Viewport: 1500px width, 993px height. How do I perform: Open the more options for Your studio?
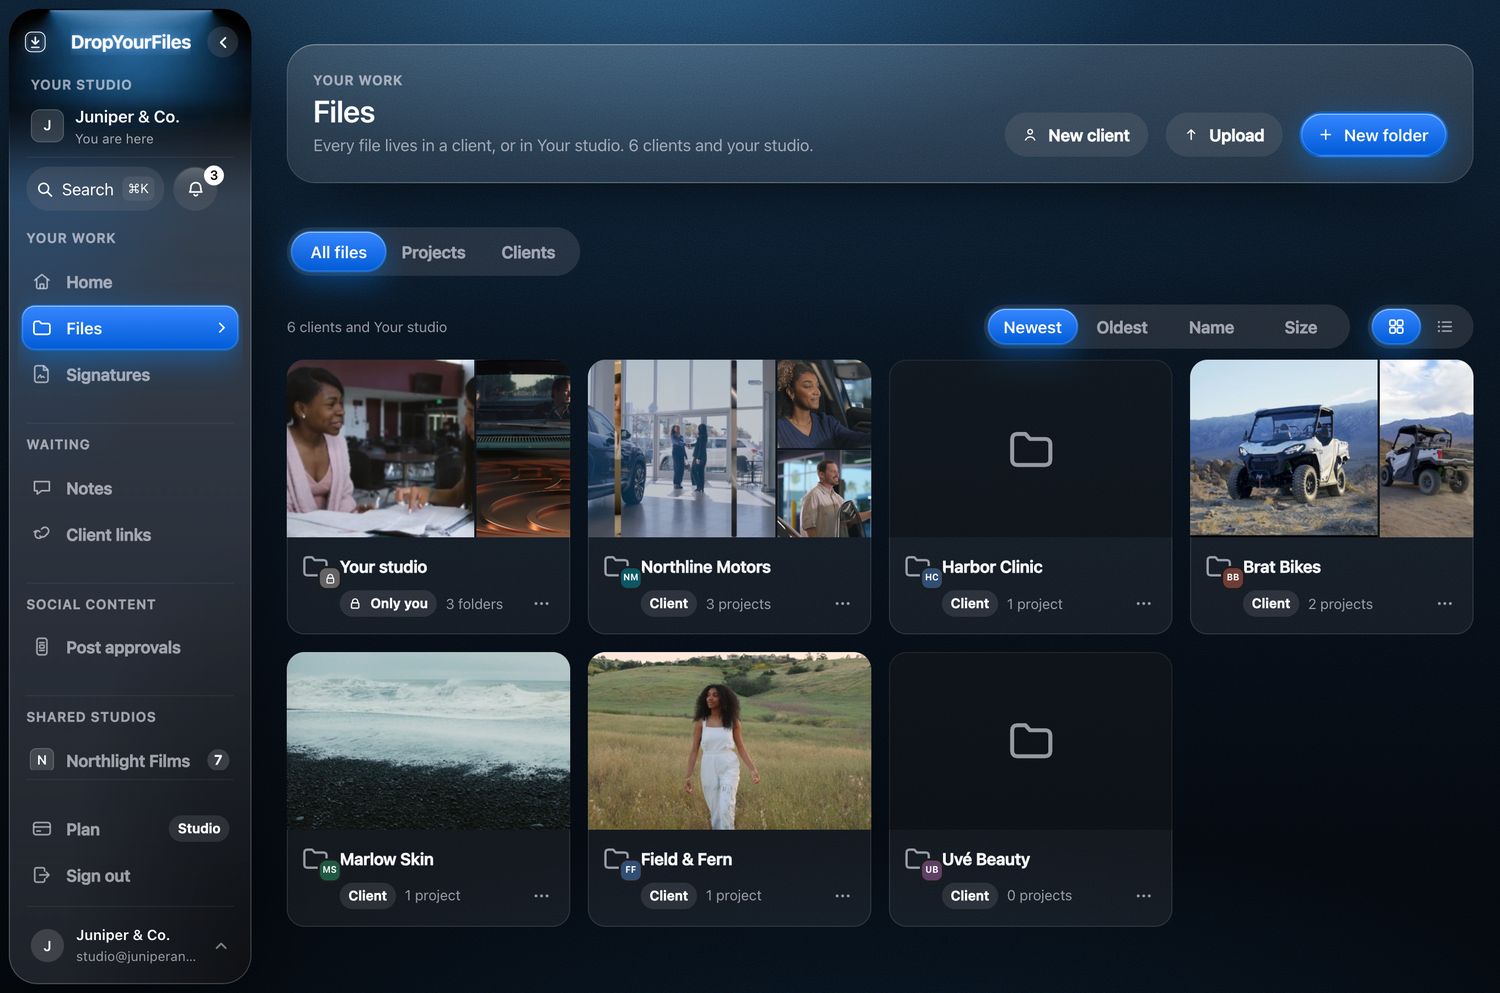(x=542, y=604)
